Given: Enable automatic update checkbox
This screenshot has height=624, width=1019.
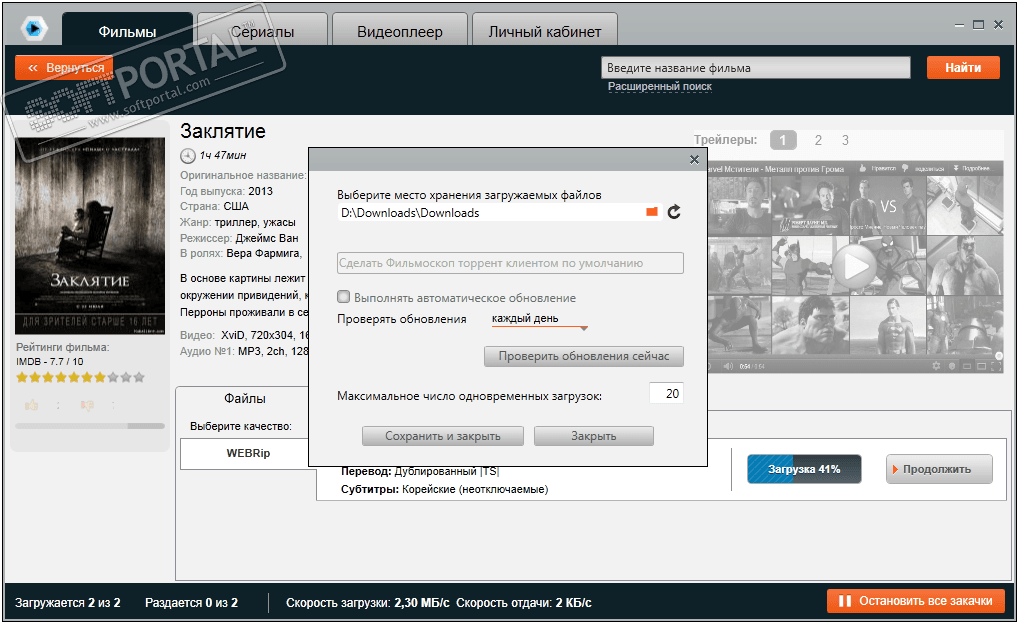Looking at the screenshot, I should [x=343, y=297].
